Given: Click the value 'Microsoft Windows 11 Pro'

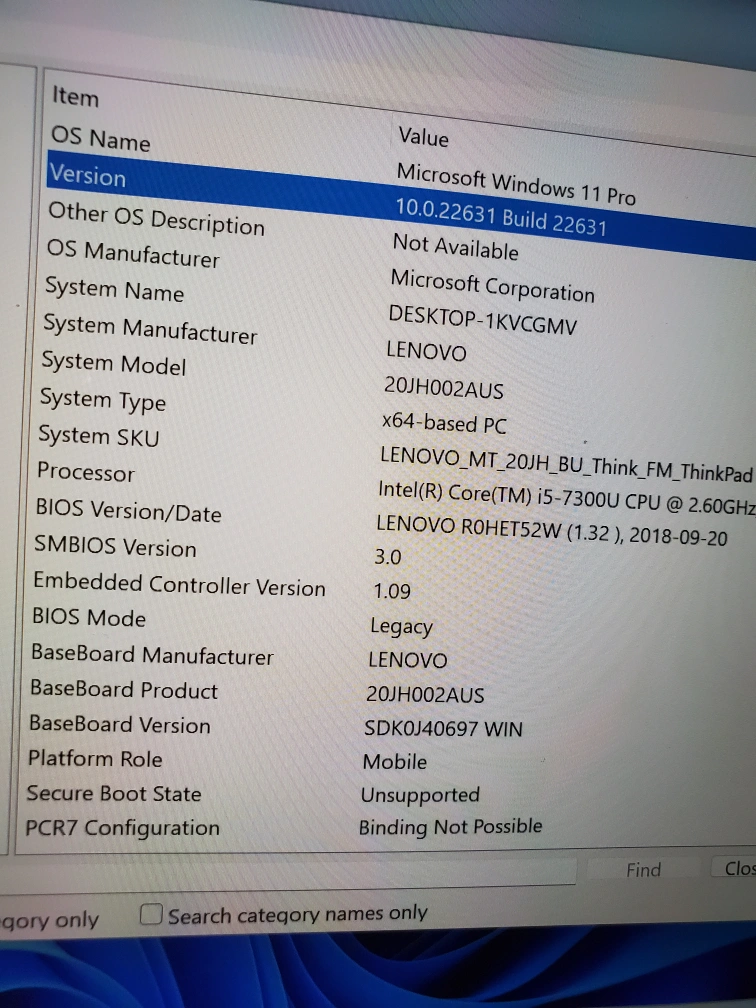Looking at the screenshot, I should click(x=516, y=183).
